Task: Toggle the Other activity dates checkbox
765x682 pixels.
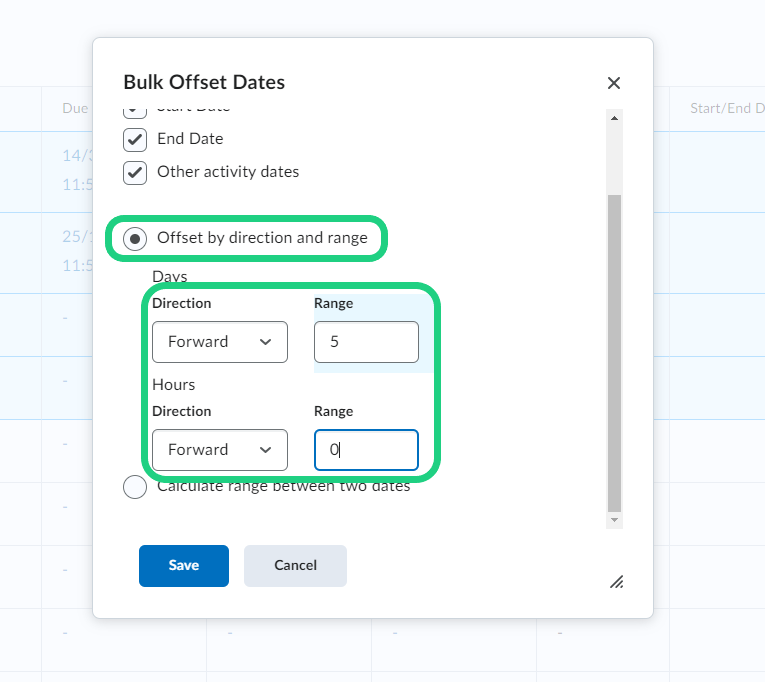Action: coord(135,172)
